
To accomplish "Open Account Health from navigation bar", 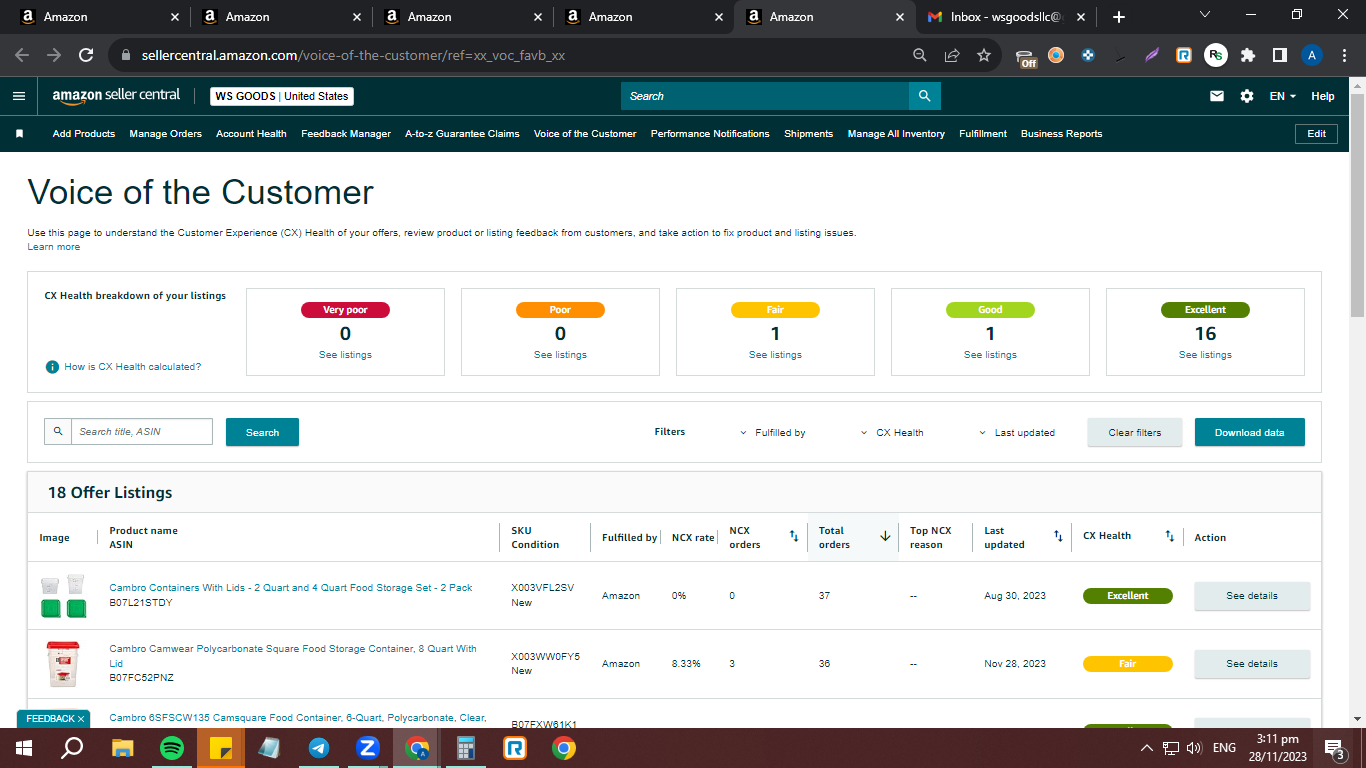I will click(252, 133).
